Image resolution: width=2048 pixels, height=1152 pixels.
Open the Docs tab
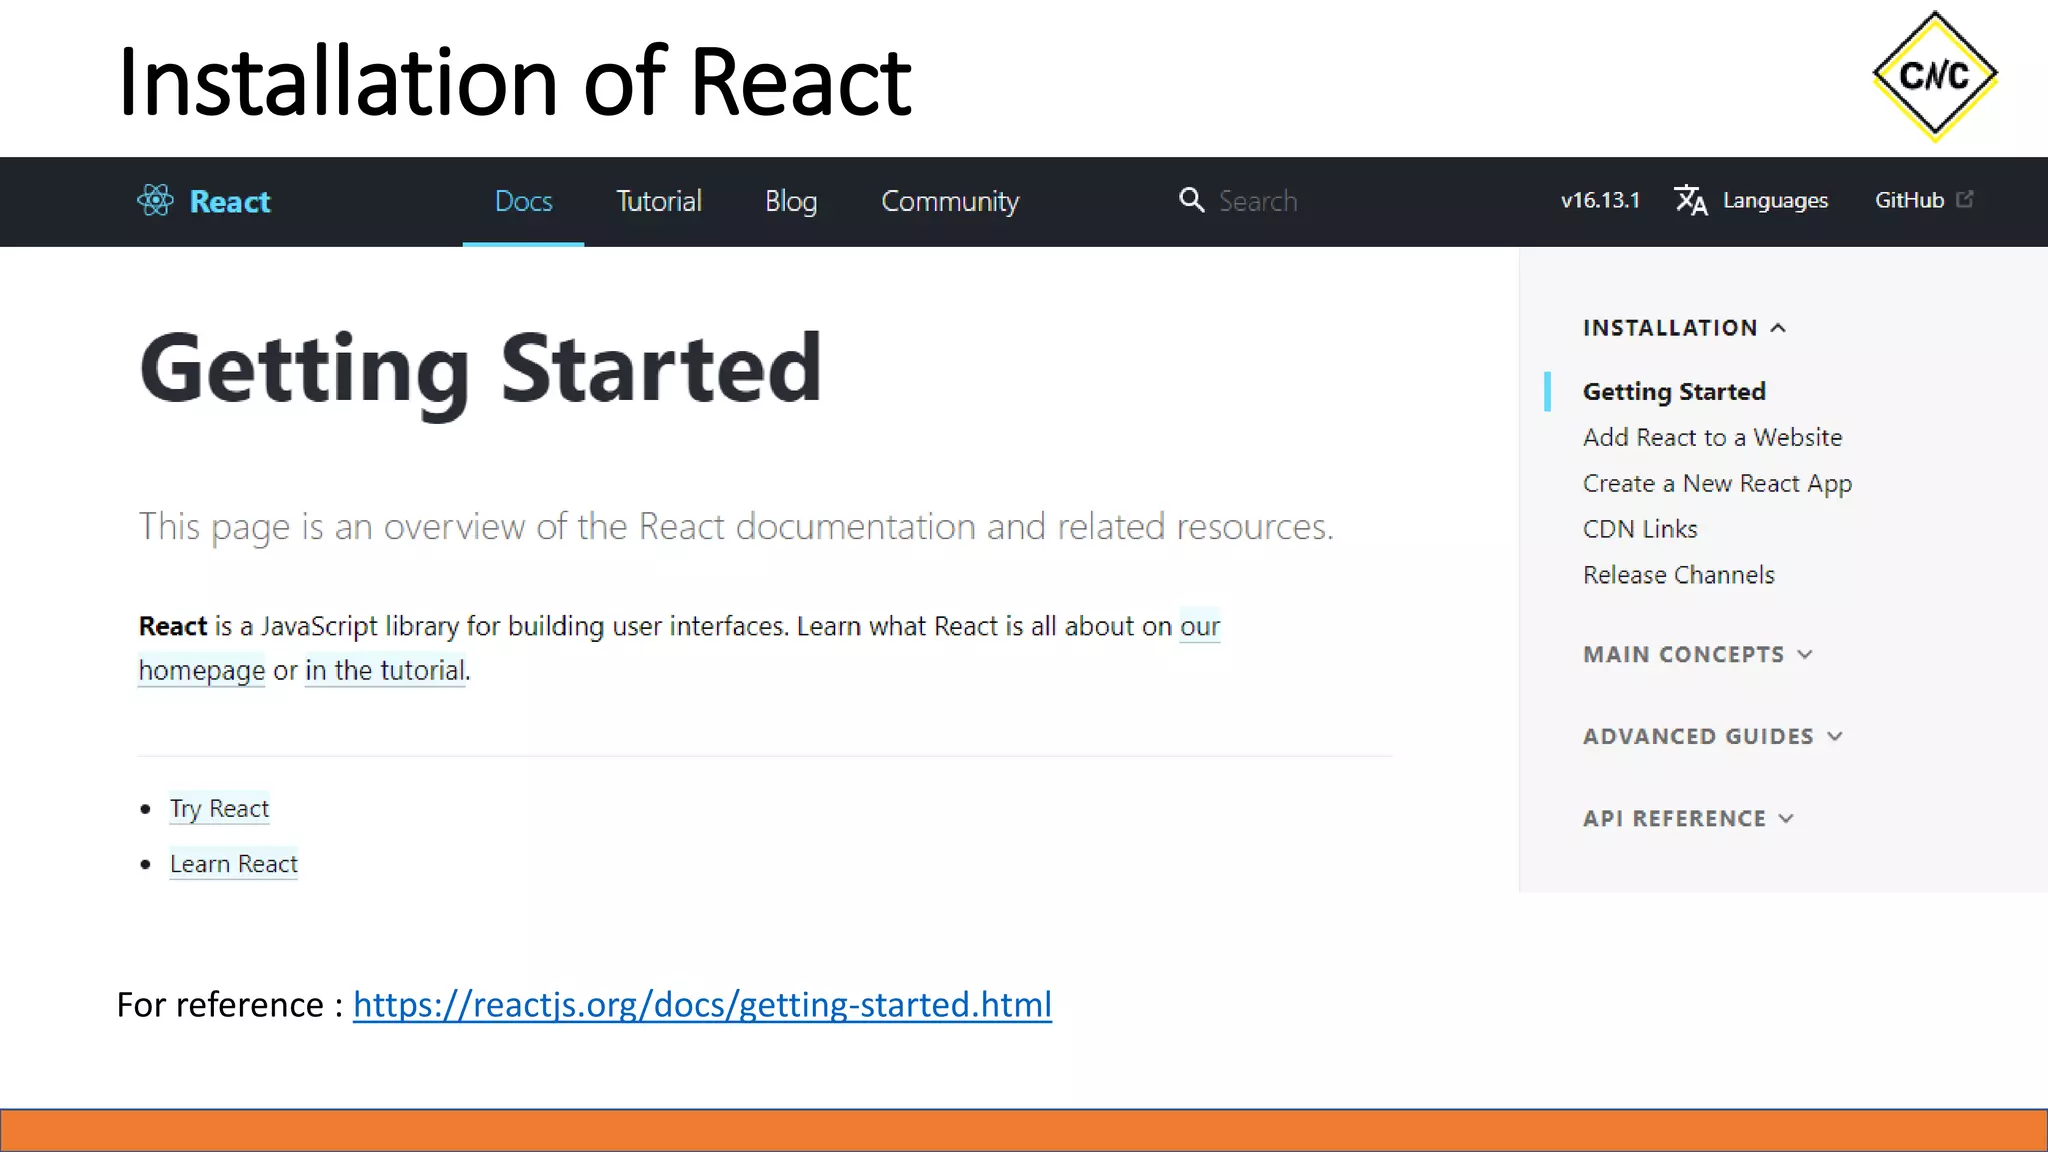pyautogui.click(x=523, y=201)
